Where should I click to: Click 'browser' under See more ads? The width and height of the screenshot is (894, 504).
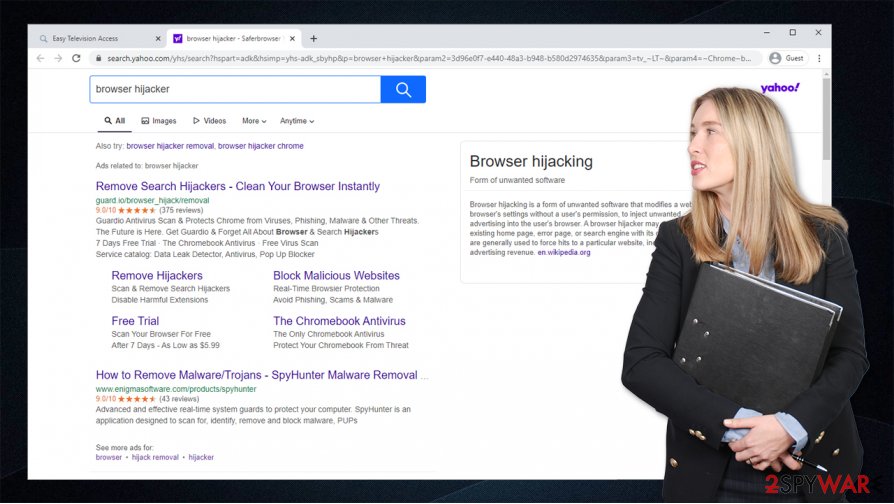109,457
